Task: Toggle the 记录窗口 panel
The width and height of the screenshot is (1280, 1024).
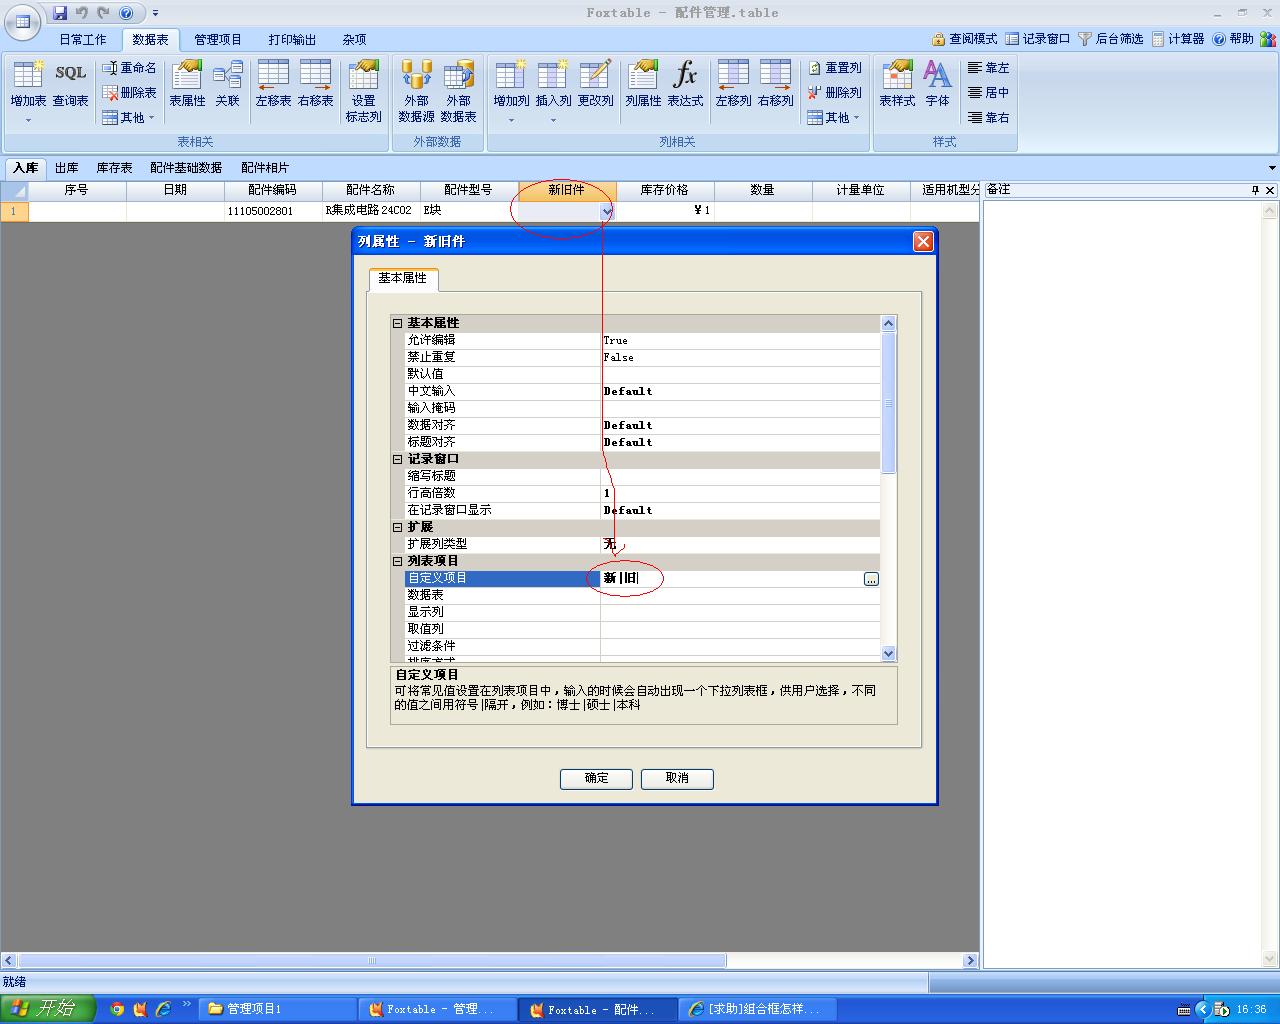Action: pyautogui.click(x=1038, y=39)
